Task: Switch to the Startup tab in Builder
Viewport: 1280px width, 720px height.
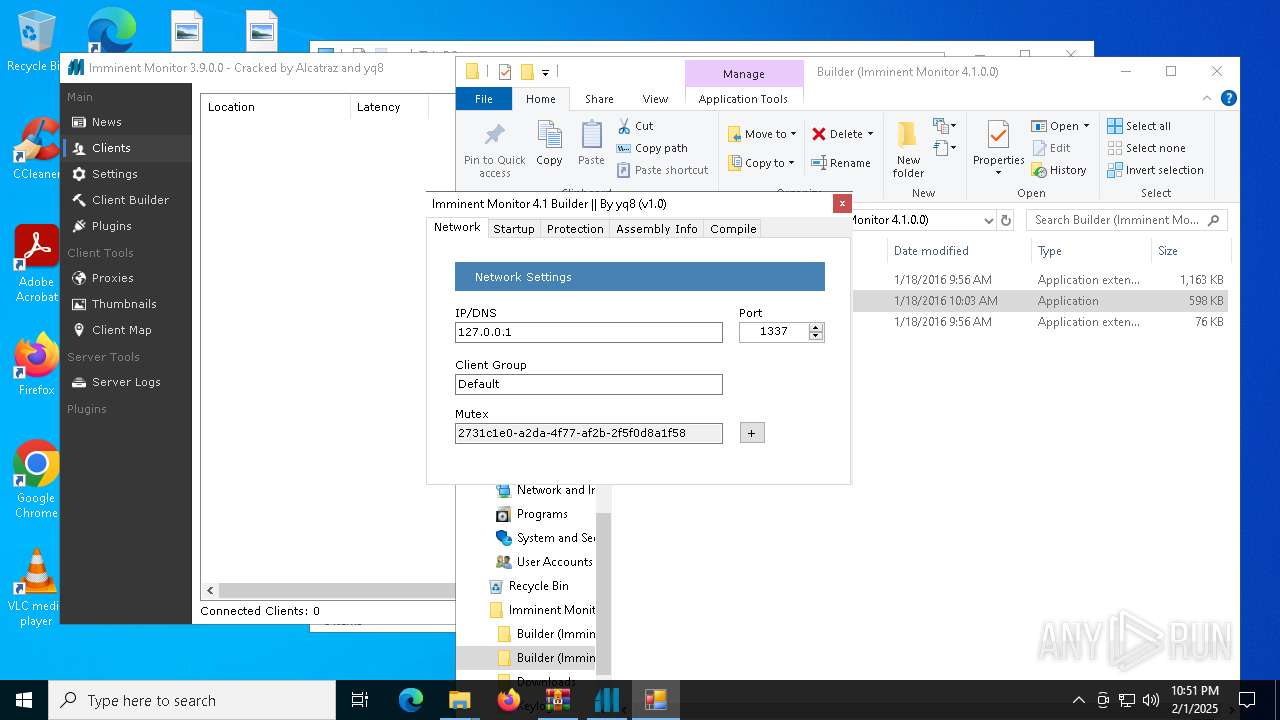Action: click(514, 229)
